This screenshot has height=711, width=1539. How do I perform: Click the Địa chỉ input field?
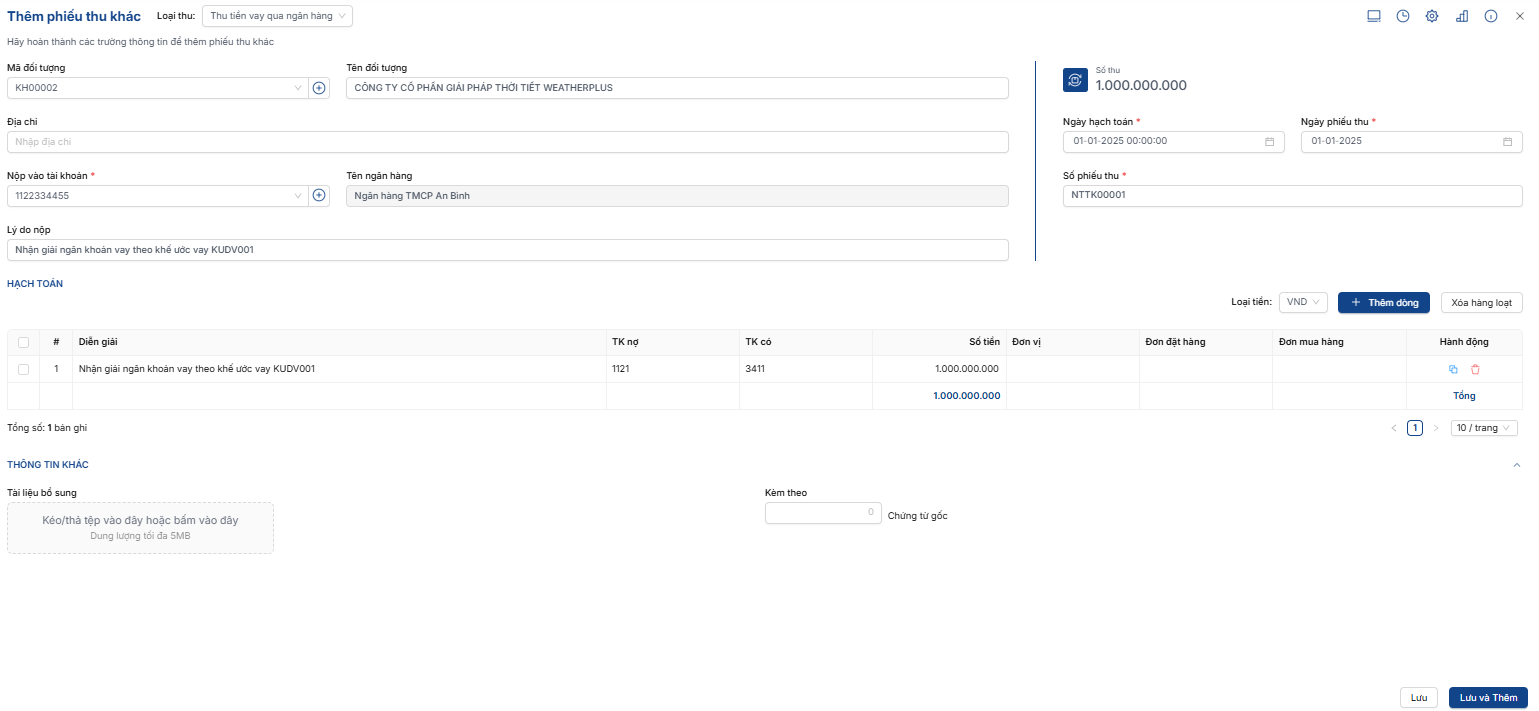point(507,142)
